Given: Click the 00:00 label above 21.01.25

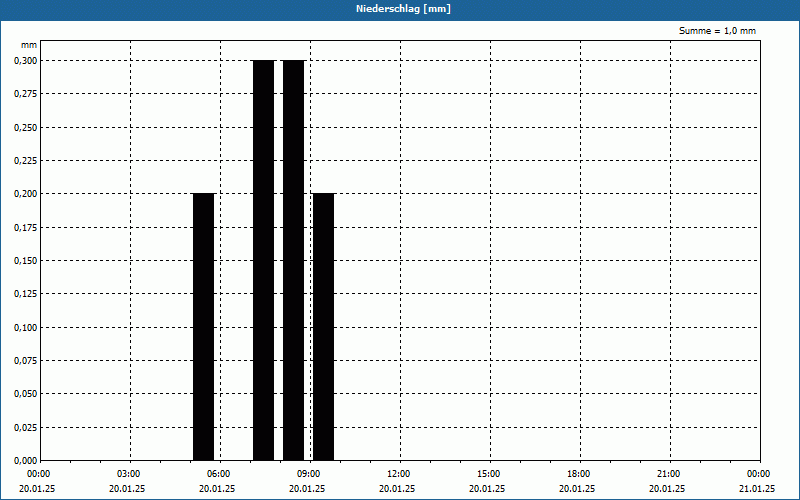Looking at the screenshot, I should point(759,474).
